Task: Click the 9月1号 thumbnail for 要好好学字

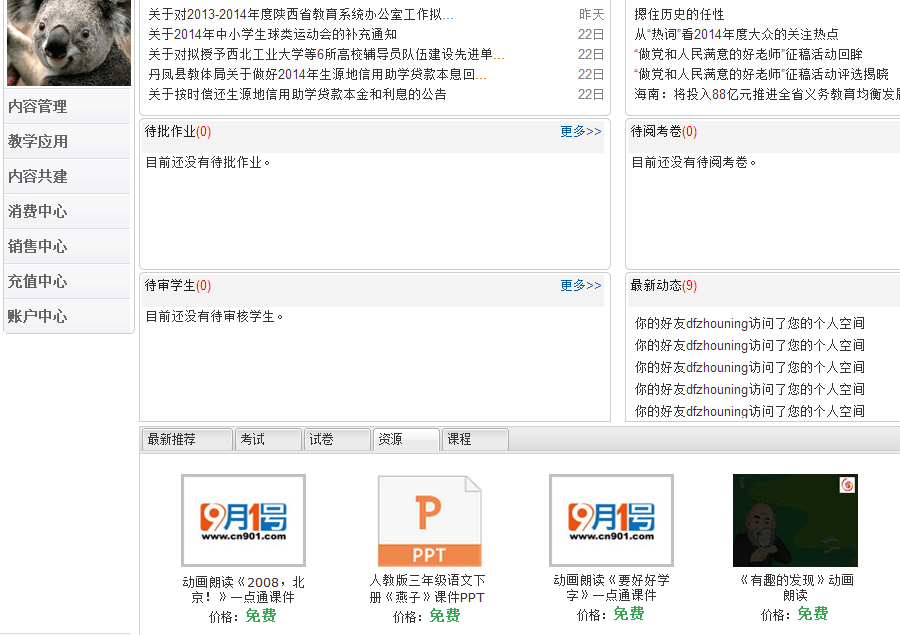Action: [x=611, y=520]
